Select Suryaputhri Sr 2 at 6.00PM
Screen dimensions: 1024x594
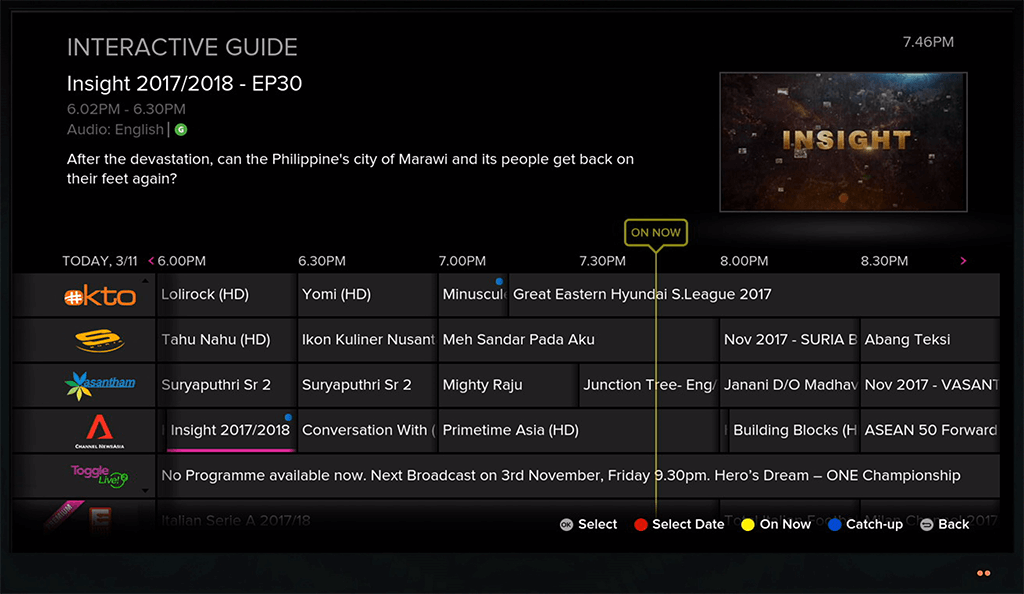(227, 385)
